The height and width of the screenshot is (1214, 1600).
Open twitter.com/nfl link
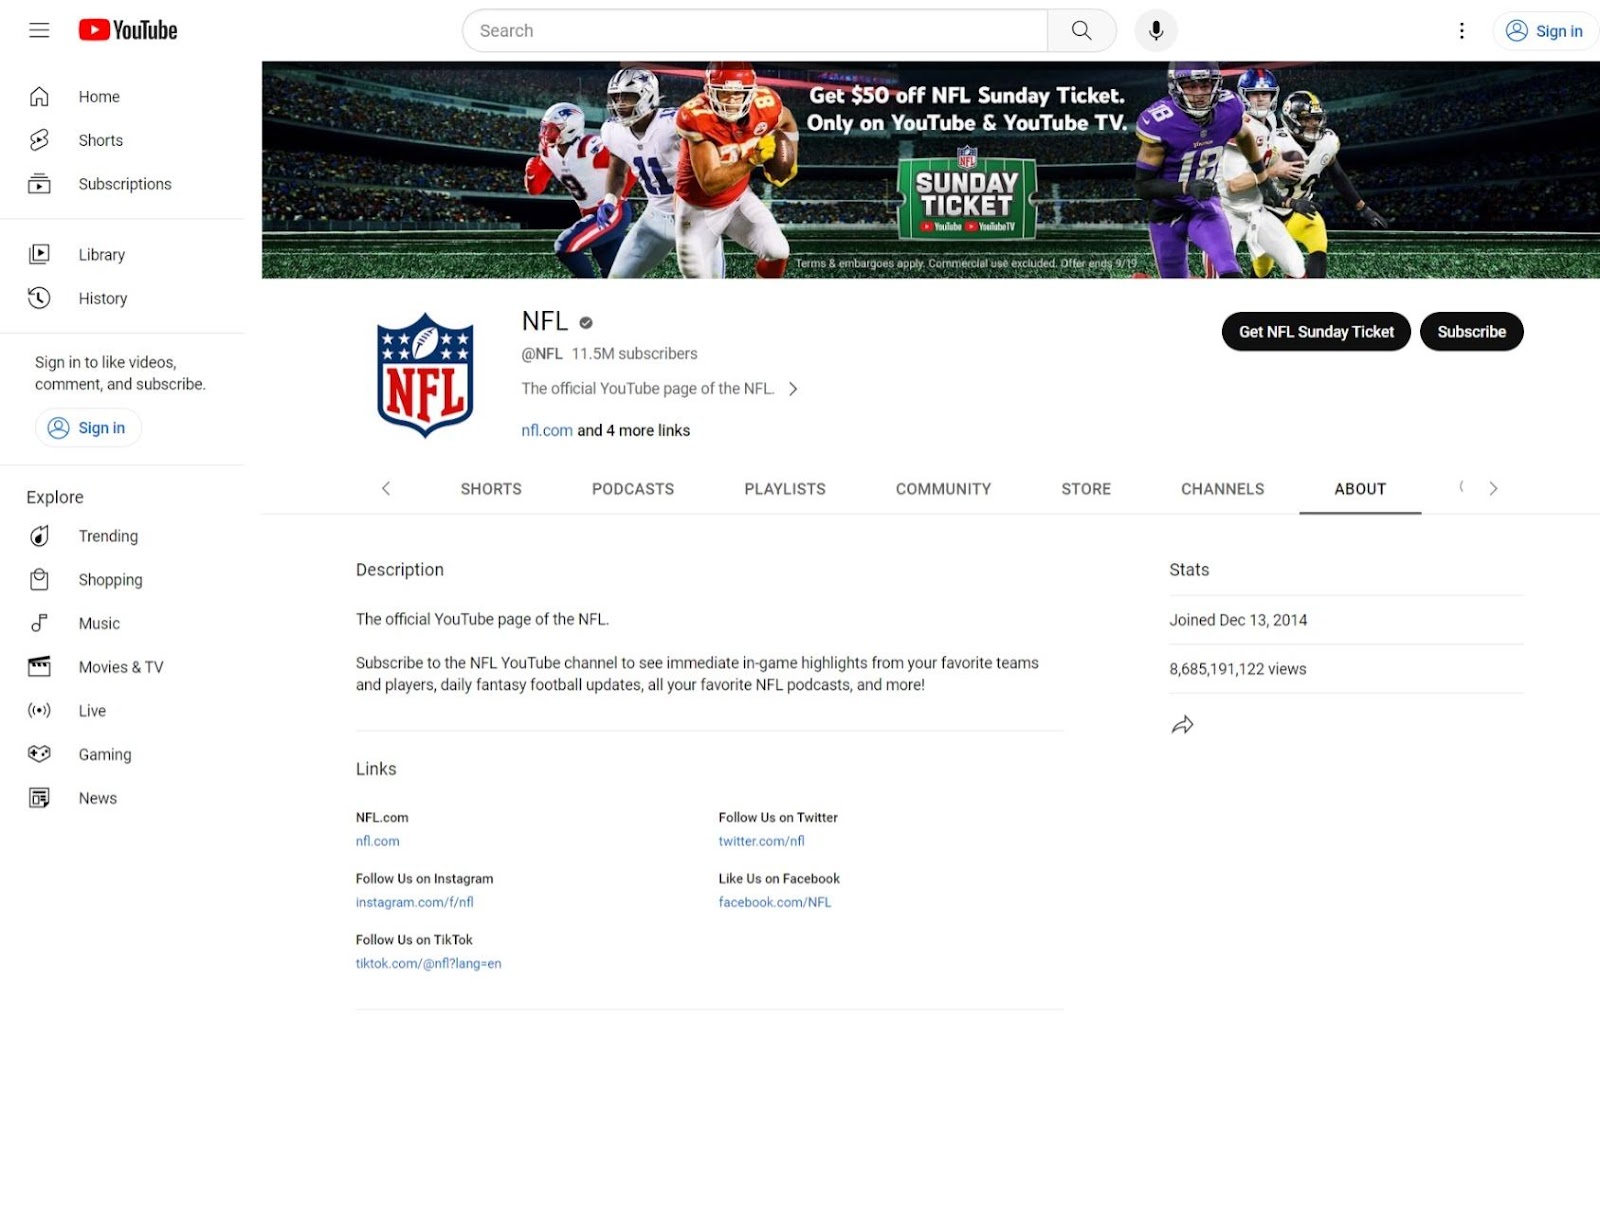click(761, 842)
